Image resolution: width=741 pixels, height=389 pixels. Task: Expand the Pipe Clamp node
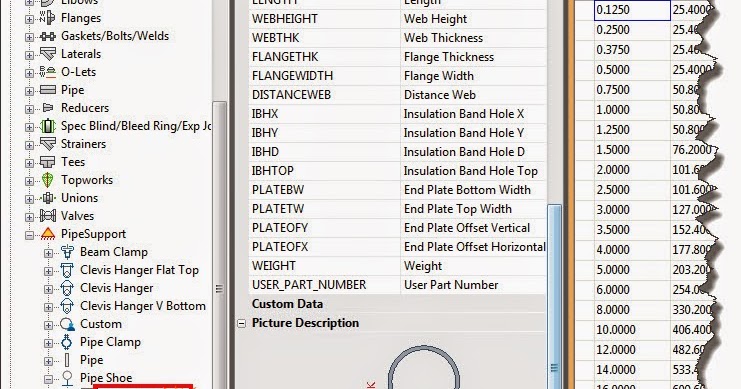tap(48, 343)
